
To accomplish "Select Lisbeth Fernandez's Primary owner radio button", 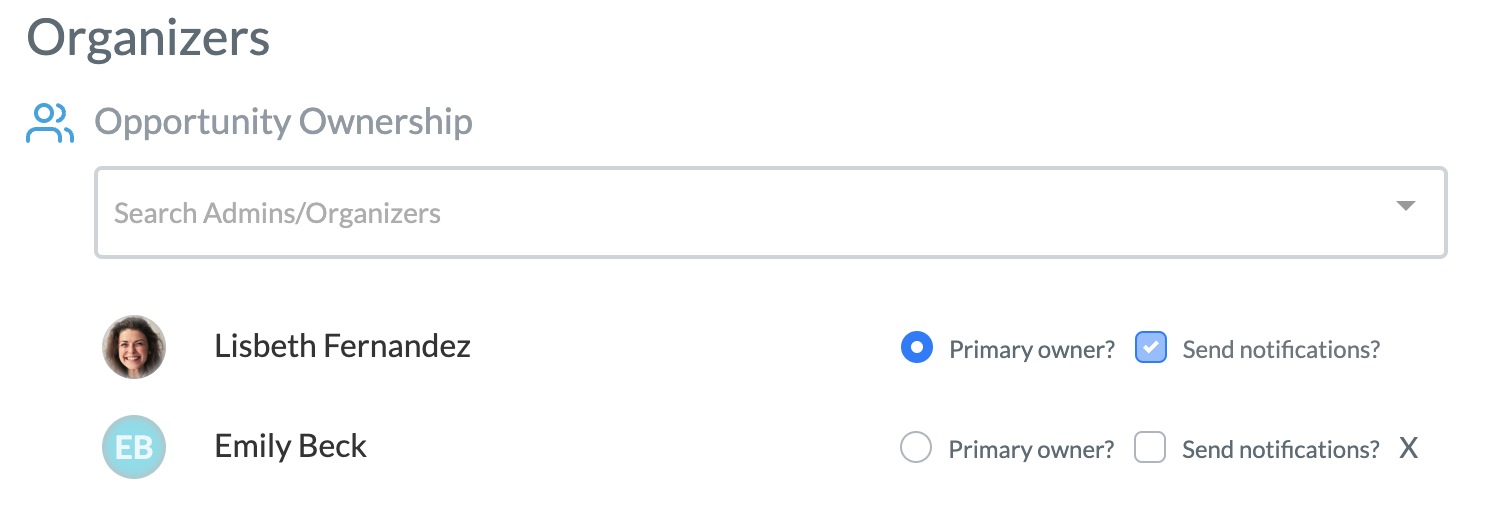I will click(917, 348).
